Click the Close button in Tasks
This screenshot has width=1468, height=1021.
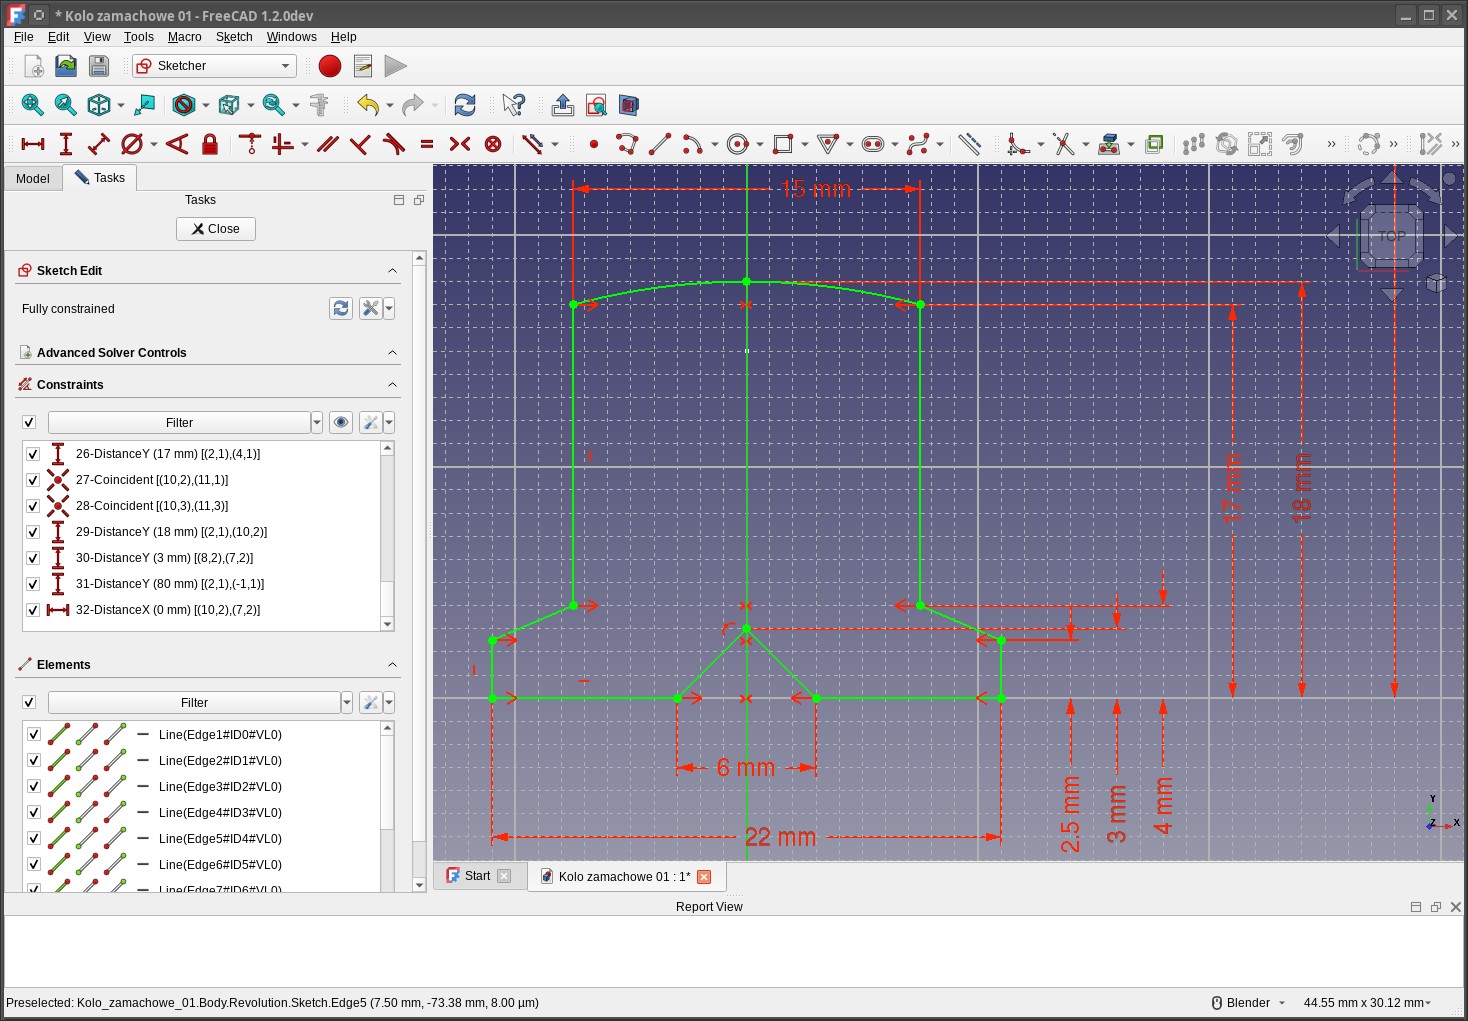216,229
